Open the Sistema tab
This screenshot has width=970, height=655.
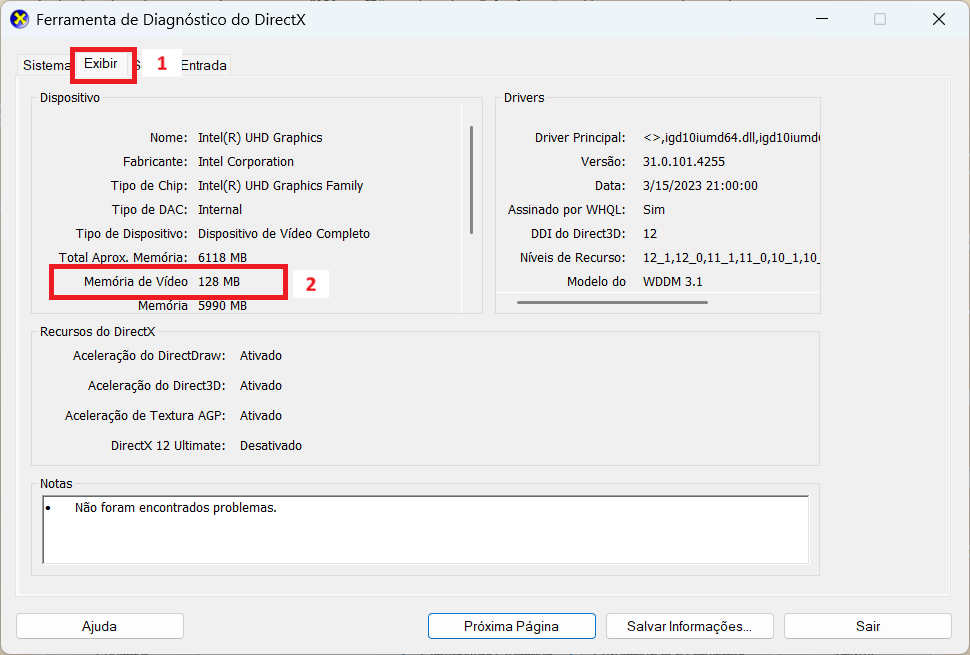point(46,65)
